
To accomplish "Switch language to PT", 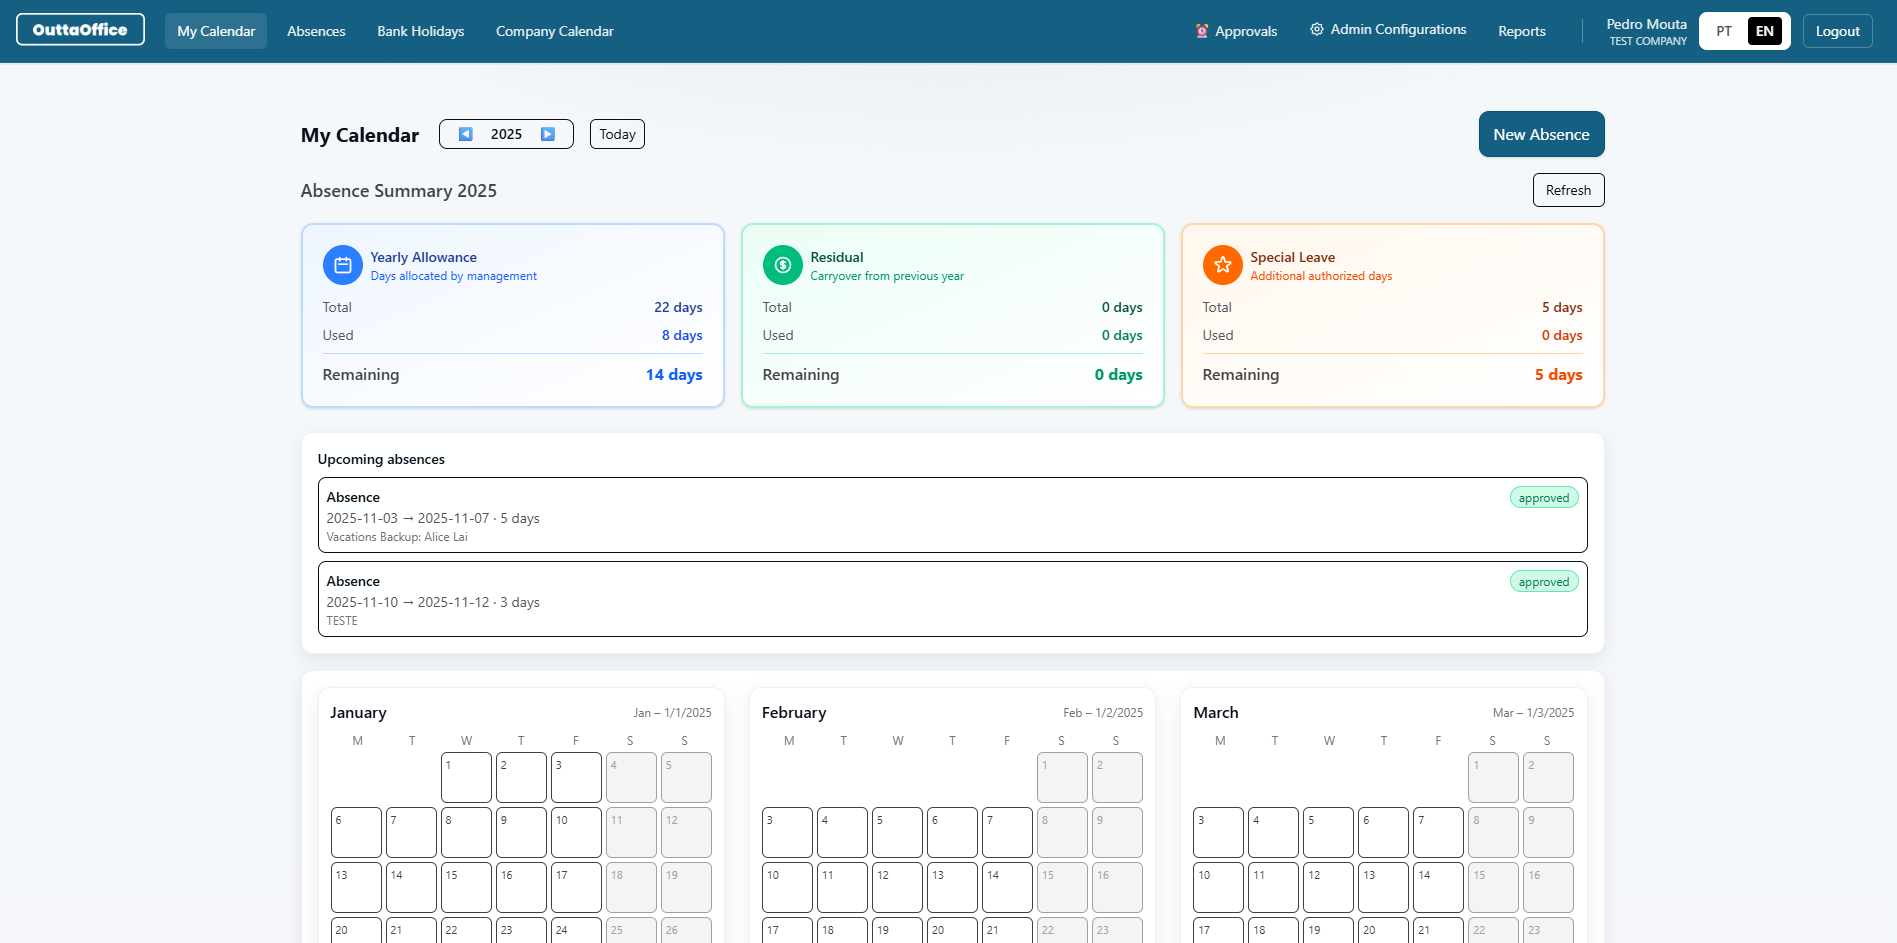I will pos(1722,30).
